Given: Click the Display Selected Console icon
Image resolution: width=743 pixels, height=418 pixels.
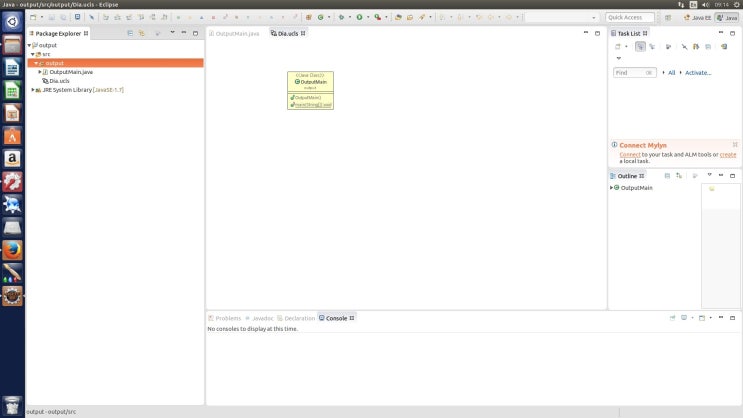Looking at the screenshot, I should tap(684, 318).
